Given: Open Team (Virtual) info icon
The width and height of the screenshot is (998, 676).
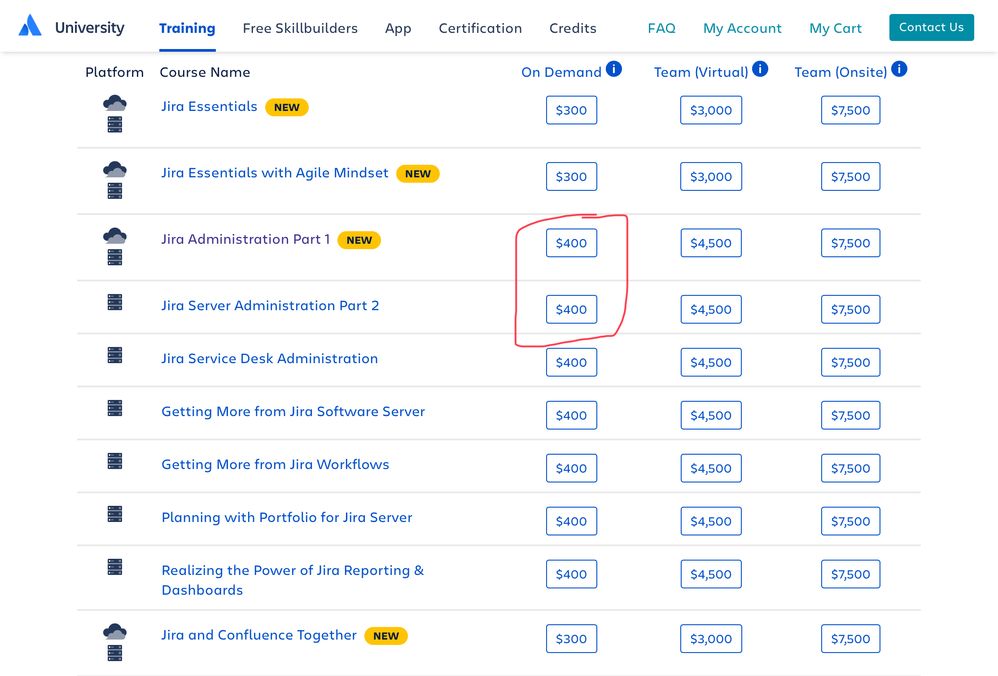Looking at the screenshot, I should pos(760,69).
